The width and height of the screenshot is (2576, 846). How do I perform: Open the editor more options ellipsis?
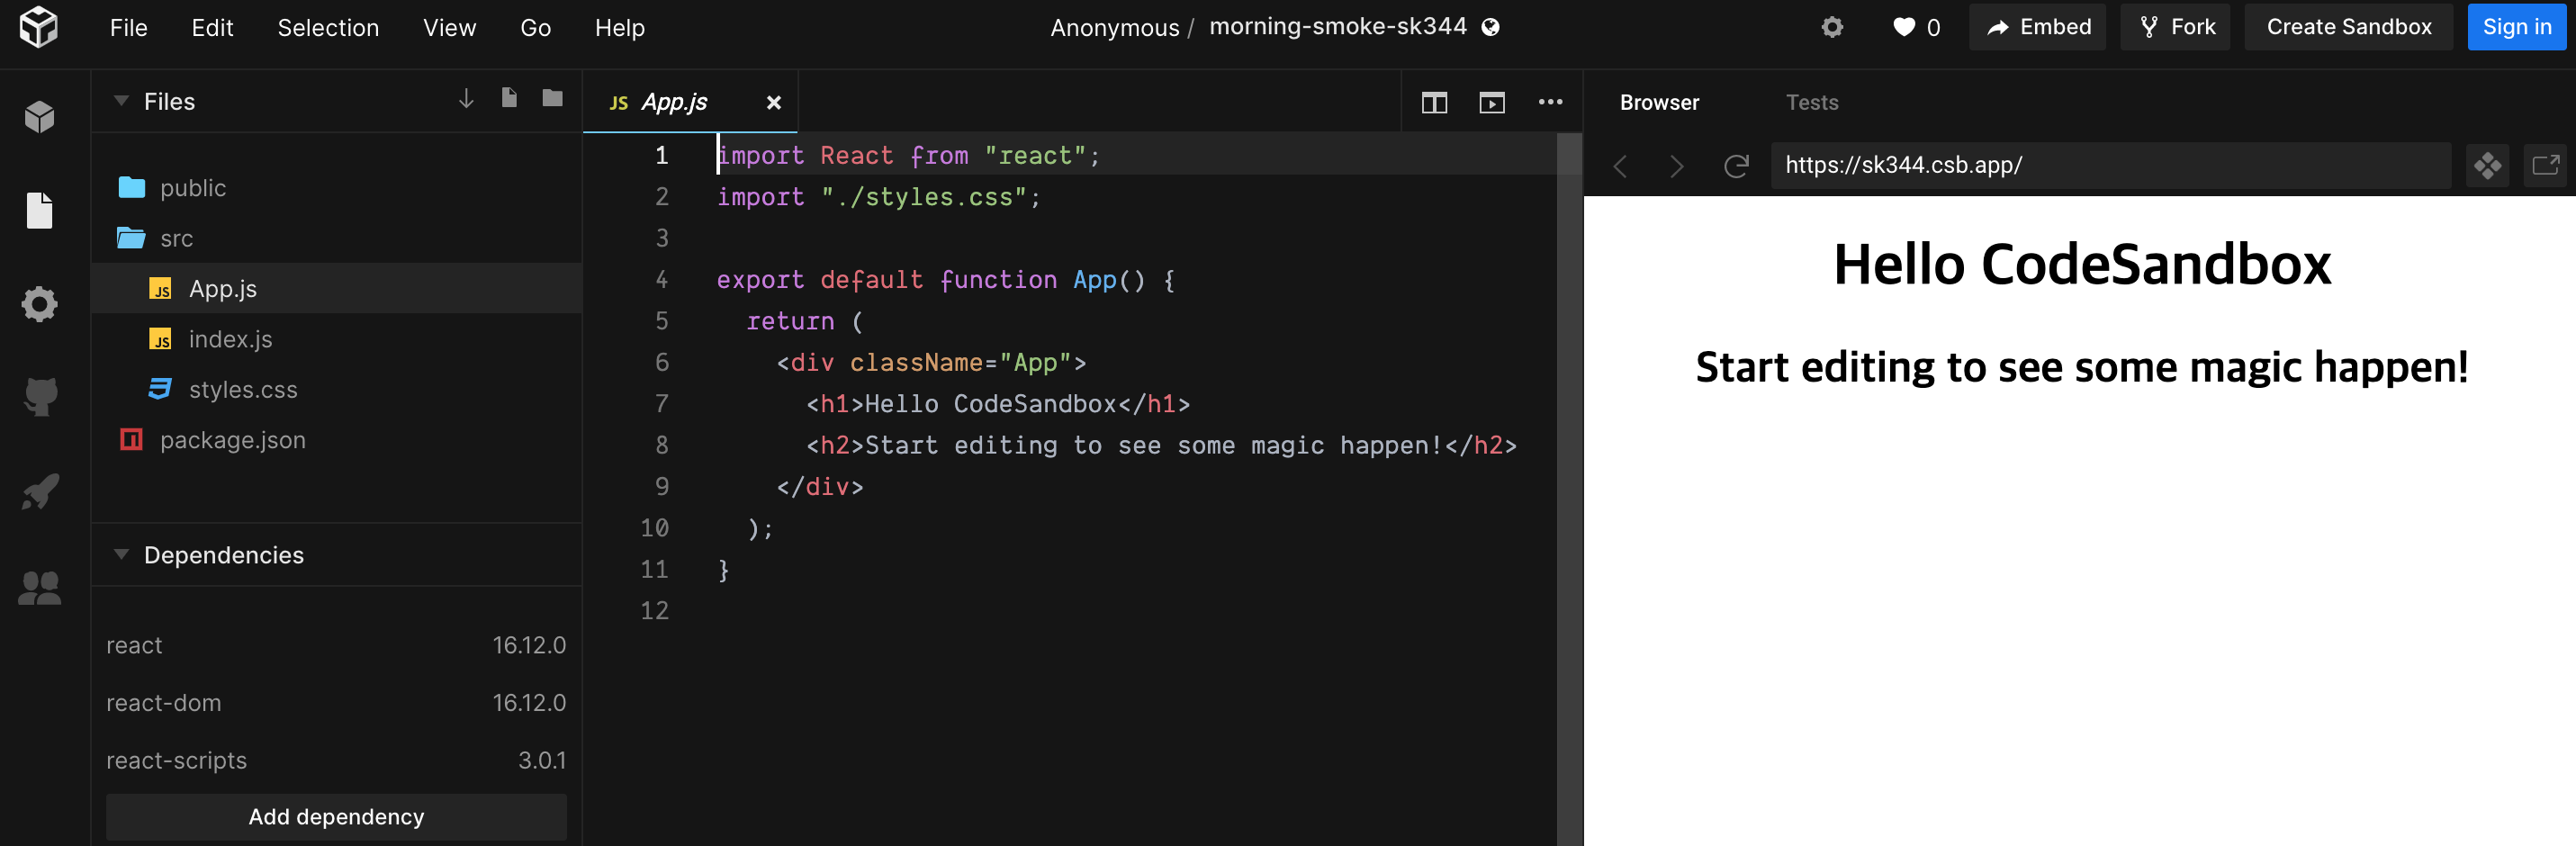1550,102
